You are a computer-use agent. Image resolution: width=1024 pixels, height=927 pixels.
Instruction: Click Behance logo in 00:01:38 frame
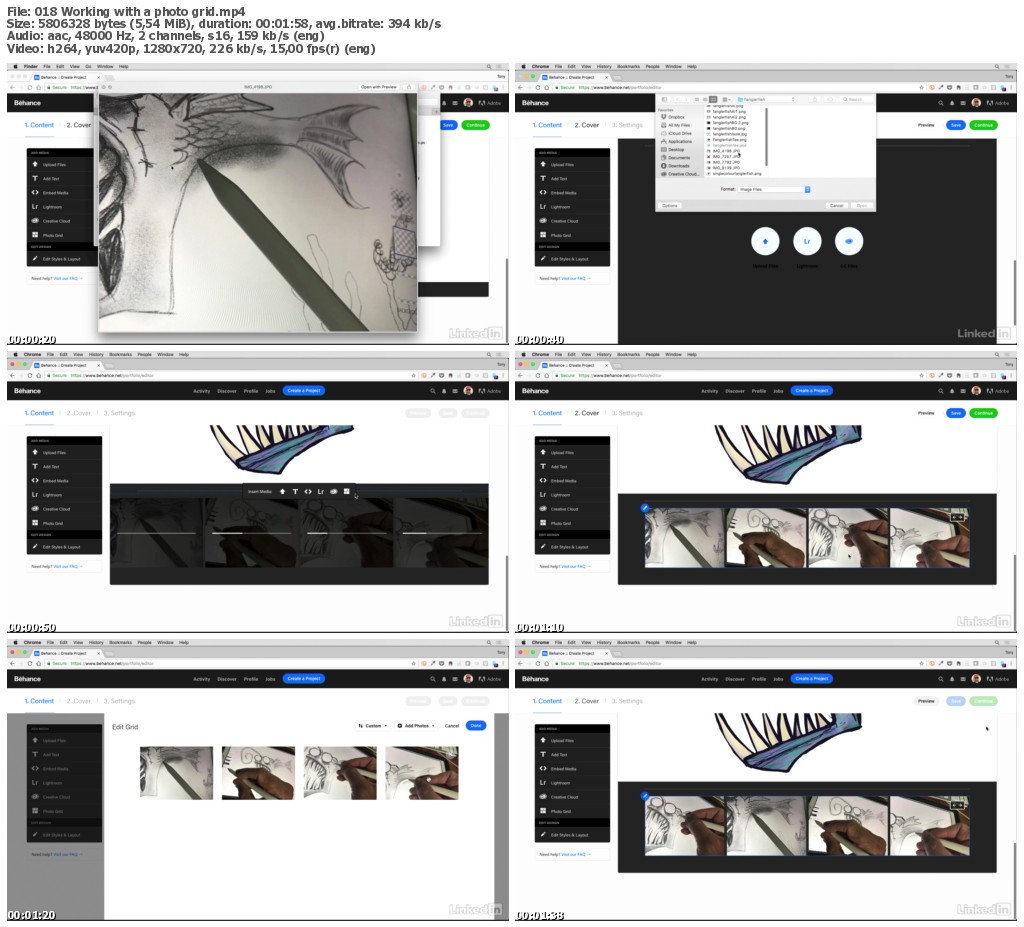(x=535, y=679)
